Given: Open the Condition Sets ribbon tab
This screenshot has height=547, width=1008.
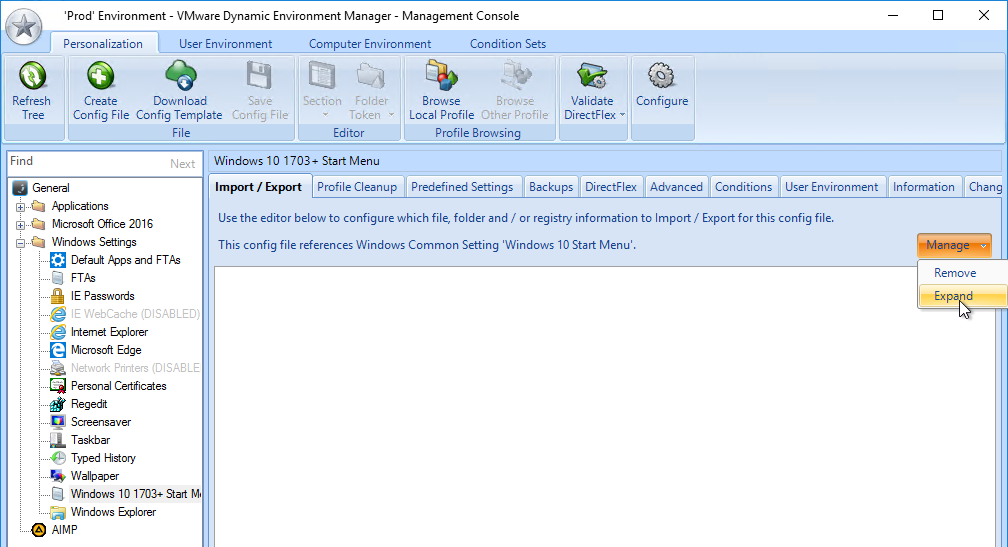Looking at the screenshot, I should pos(508,44).
